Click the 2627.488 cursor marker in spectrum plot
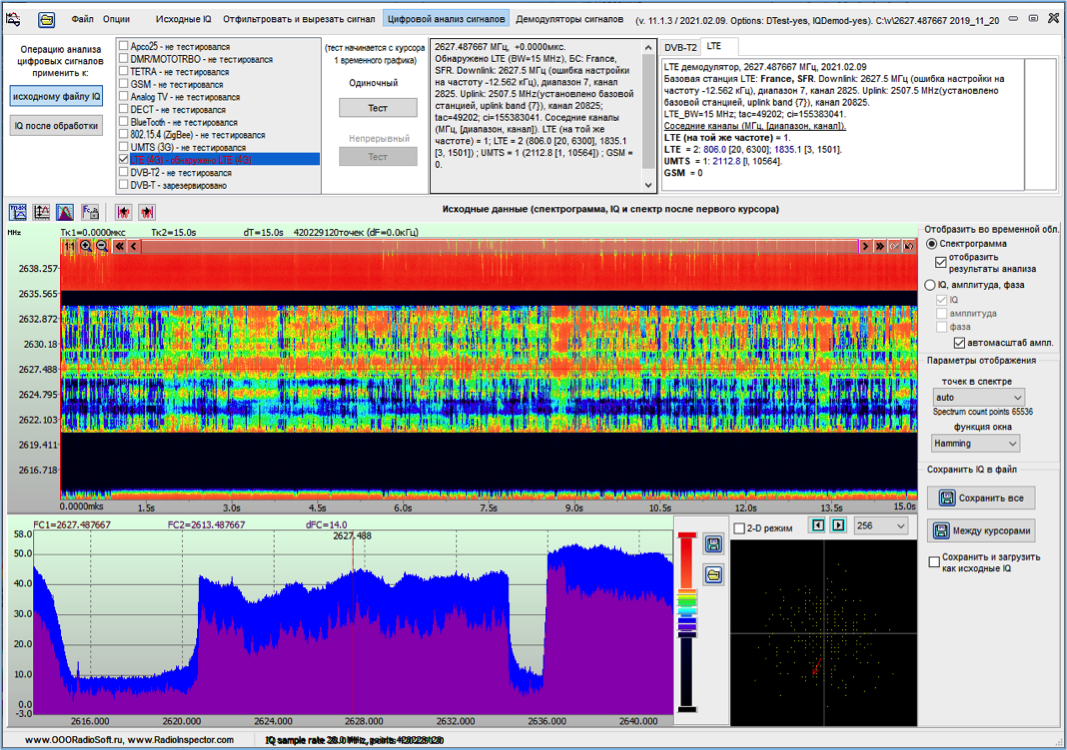Image resolution: width=1067 pixels, height=750 pixels. (352, 537)
